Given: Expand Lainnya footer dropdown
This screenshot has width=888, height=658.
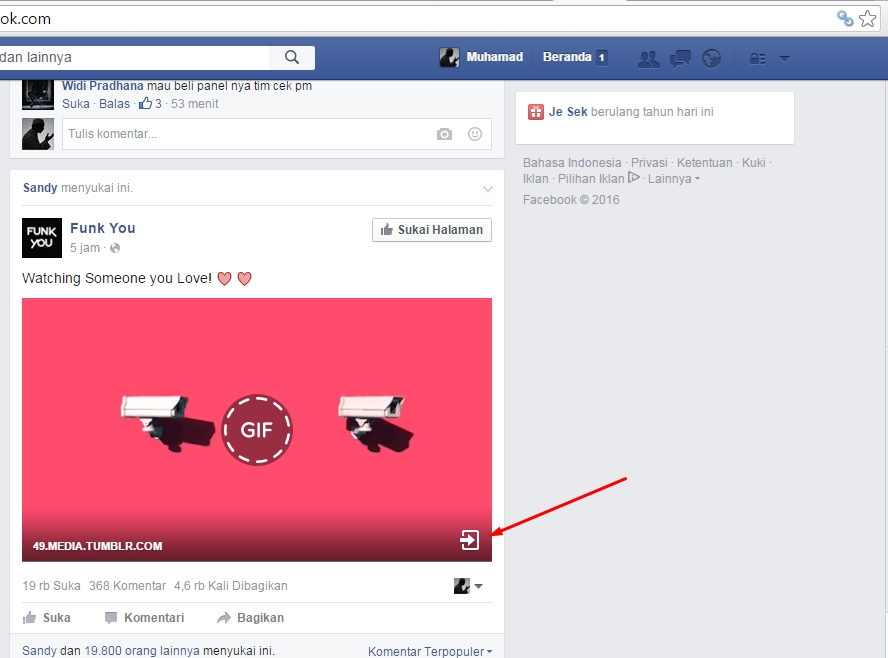Looking at the screenshot, I should (x=674, y=178).
